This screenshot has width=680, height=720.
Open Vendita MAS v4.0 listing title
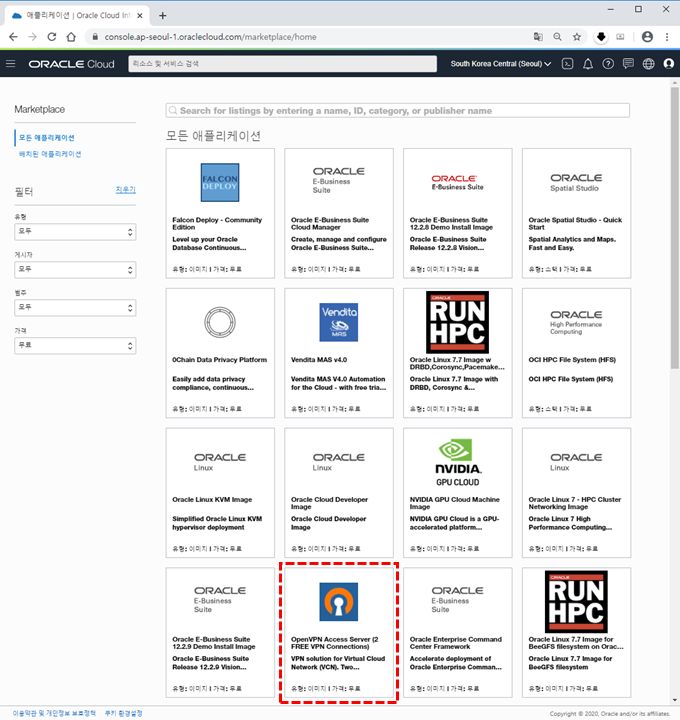(319, 360)
